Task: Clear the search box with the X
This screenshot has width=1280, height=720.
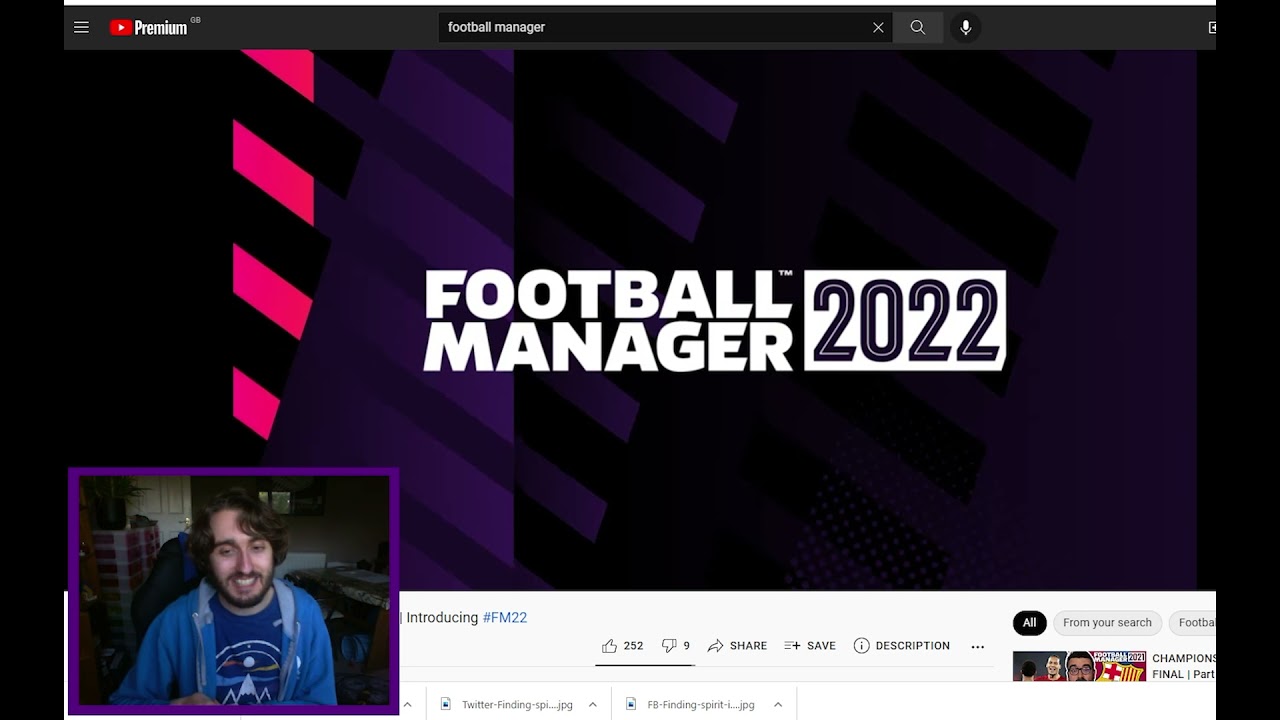Action: [878, 27]
